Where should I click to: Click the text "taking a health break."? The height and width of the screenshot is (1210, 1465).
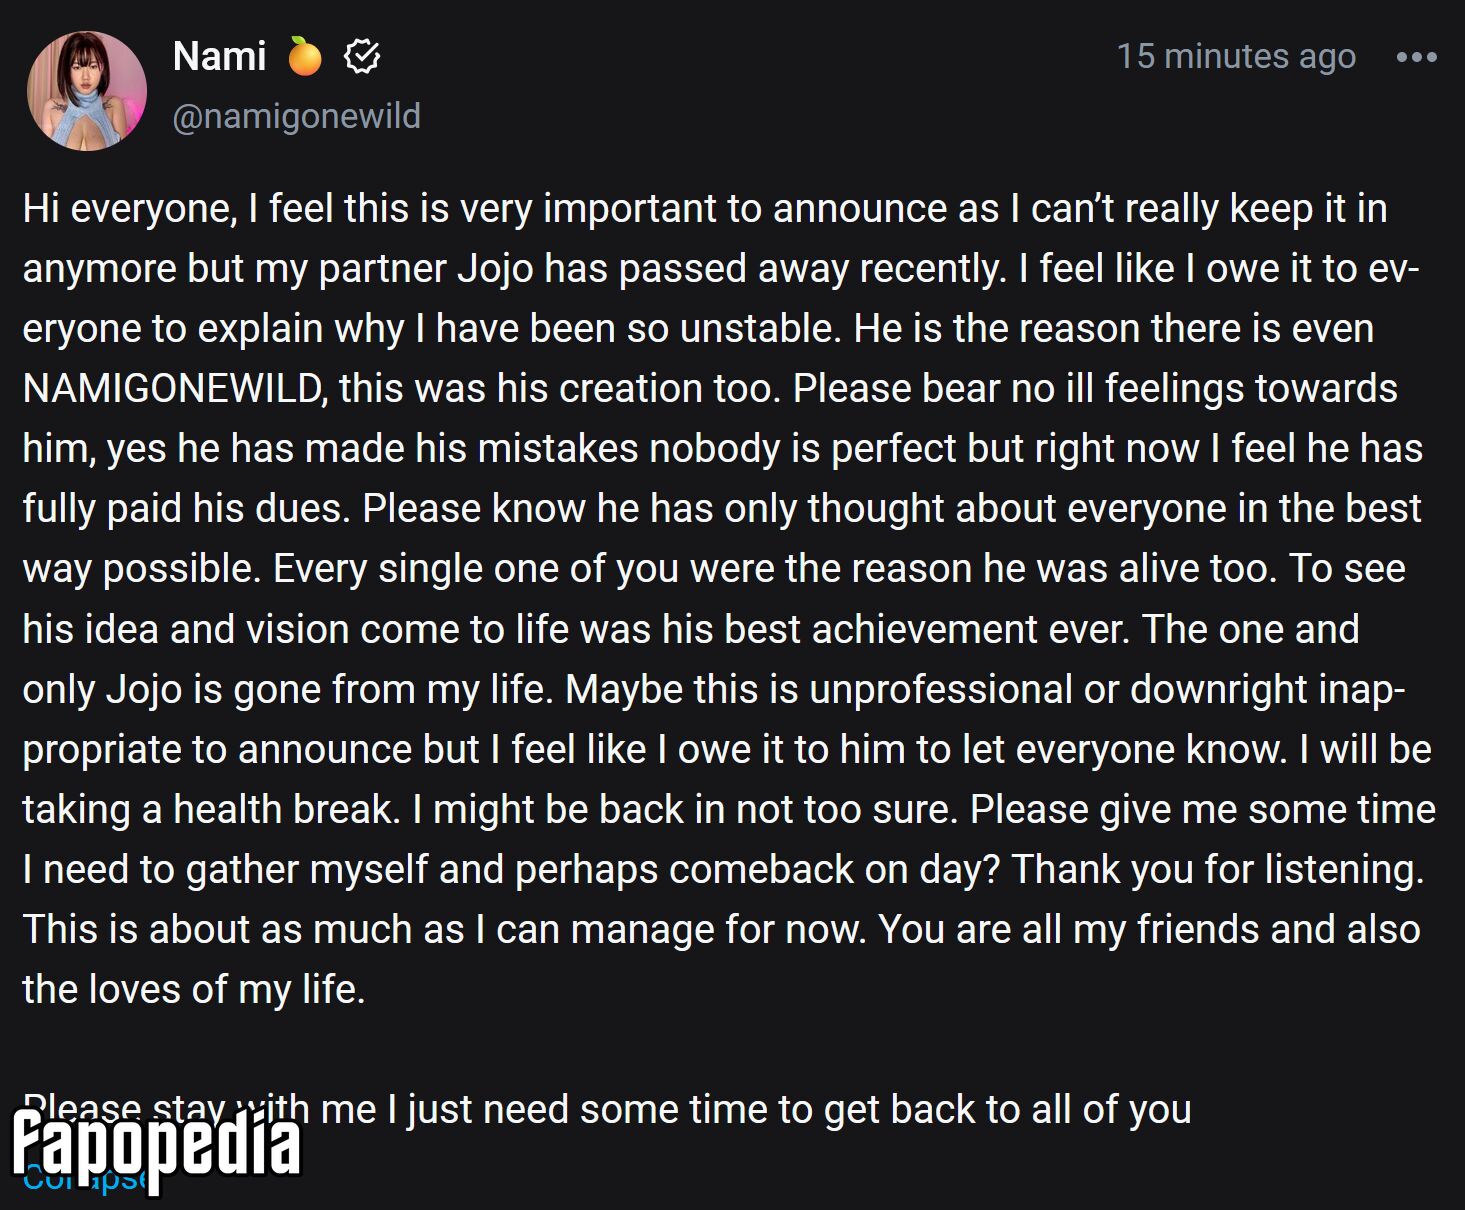[x=211, y=809]
